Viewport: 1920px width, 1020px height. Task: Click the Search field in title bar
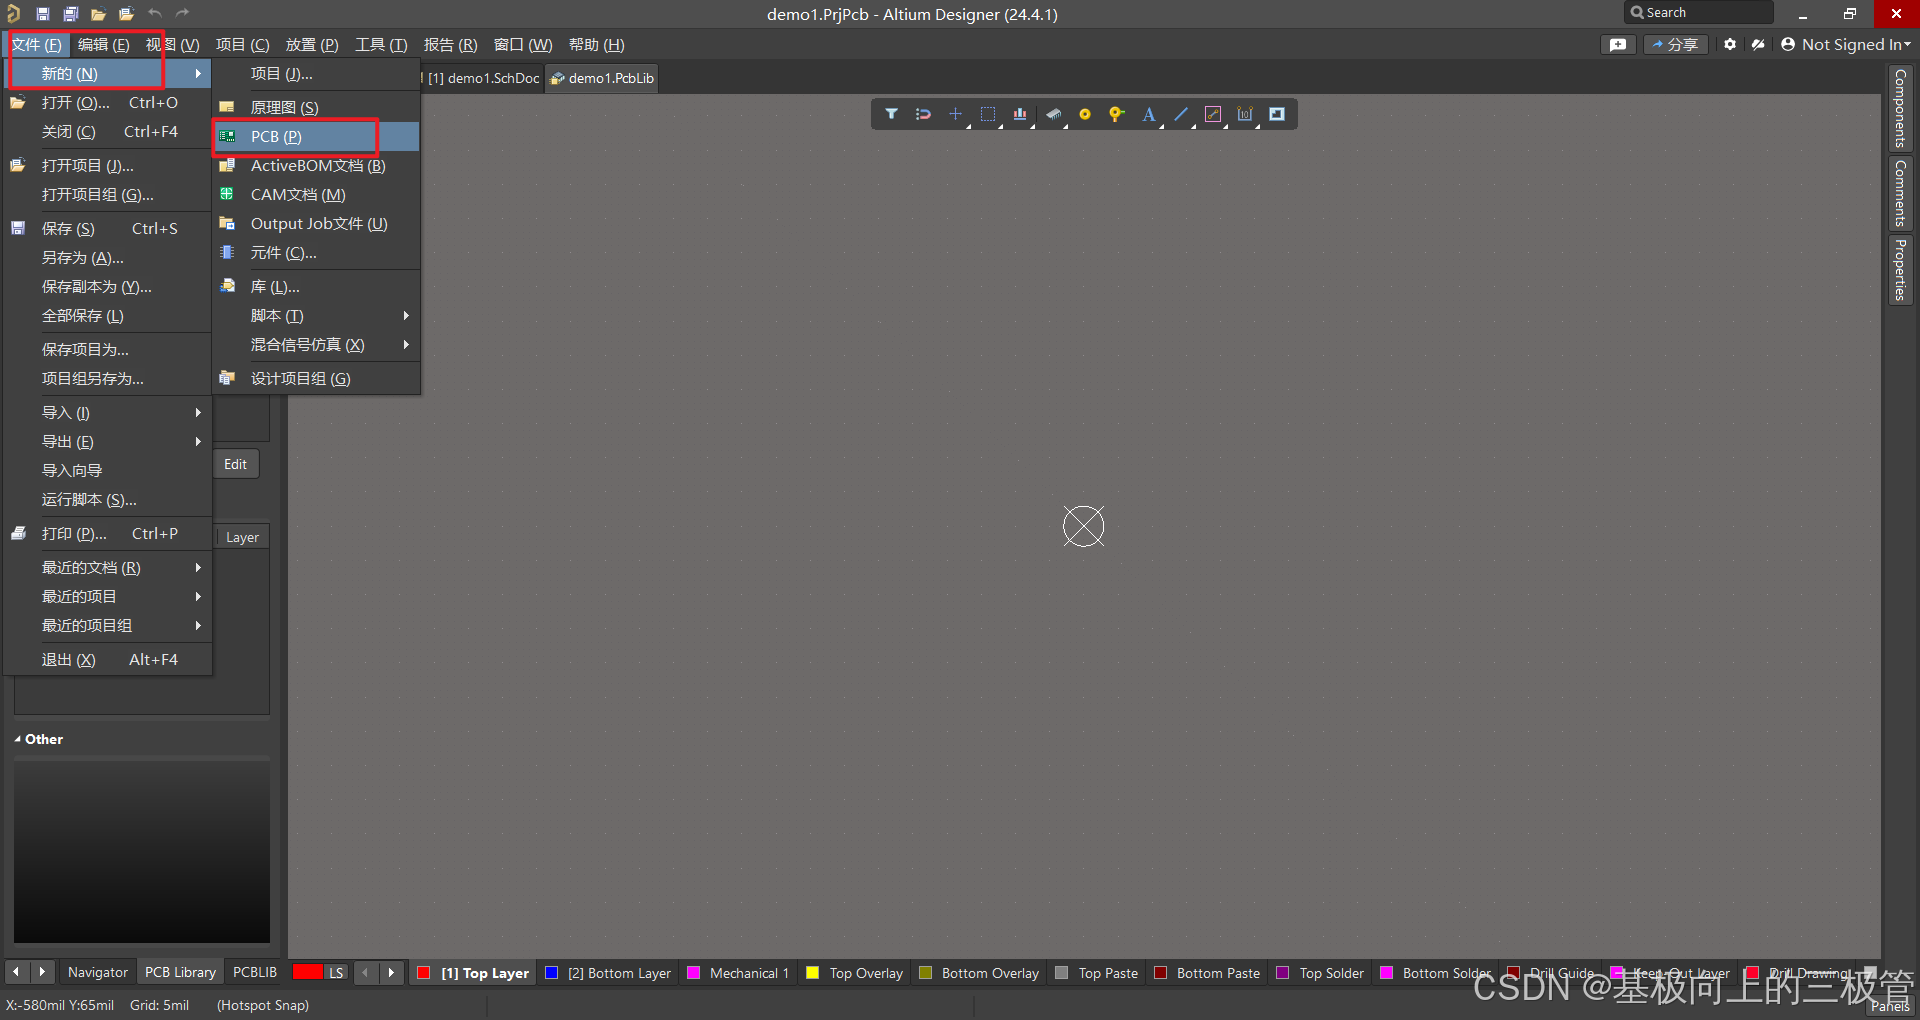pyautogui.click(x=1699, y=12)
